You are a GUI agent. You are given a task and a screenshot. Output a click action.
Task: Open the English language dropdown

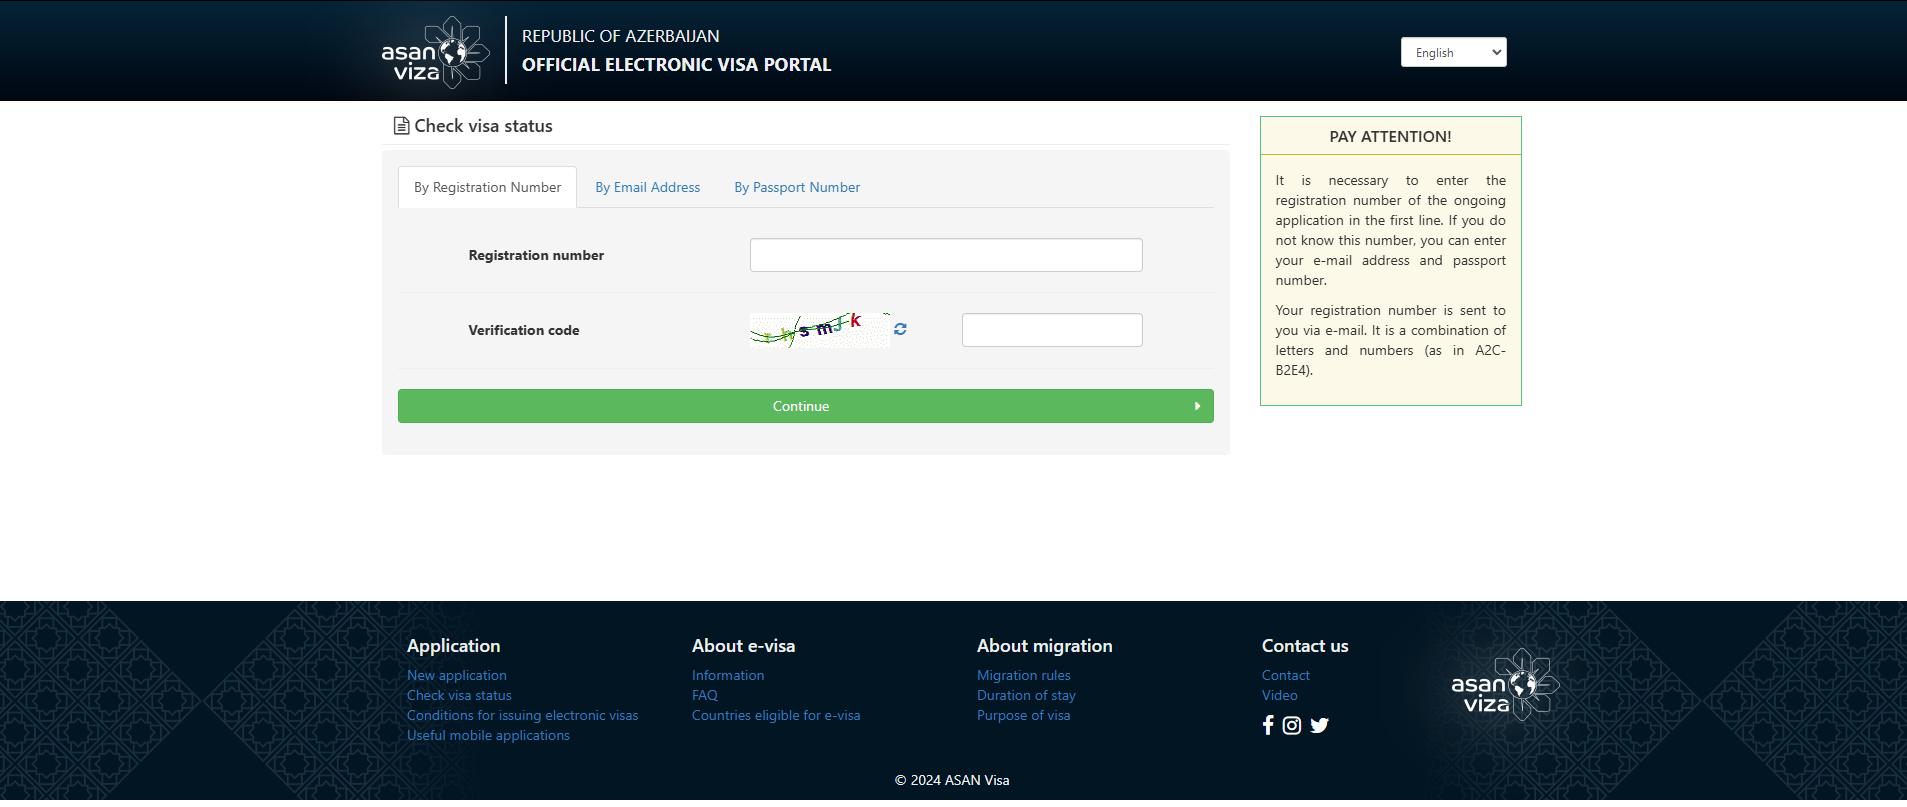[1453, 52]
